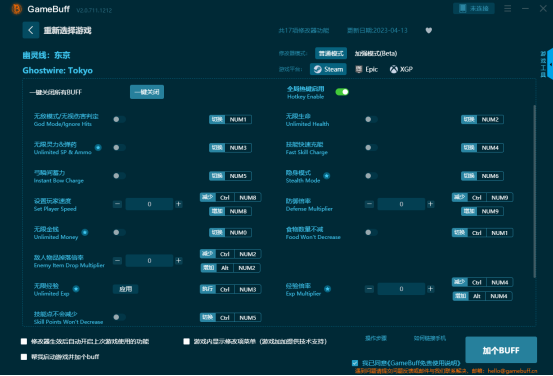This screenshot has width=553, height=376.
Task: Select the Epic platform tab
Action: click(x=367, y=69)
